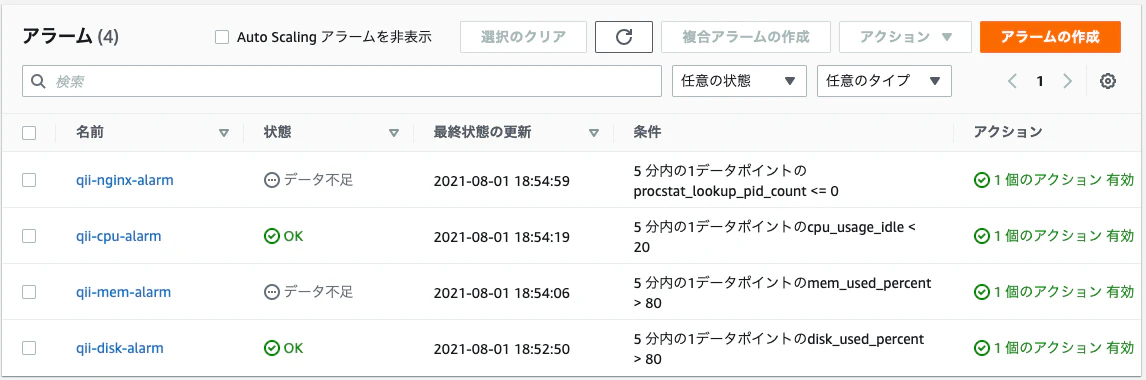1146x380 pixels.
Task: Select checkbox for qii-cpu-alarm row
Action: tap(29, 236)
